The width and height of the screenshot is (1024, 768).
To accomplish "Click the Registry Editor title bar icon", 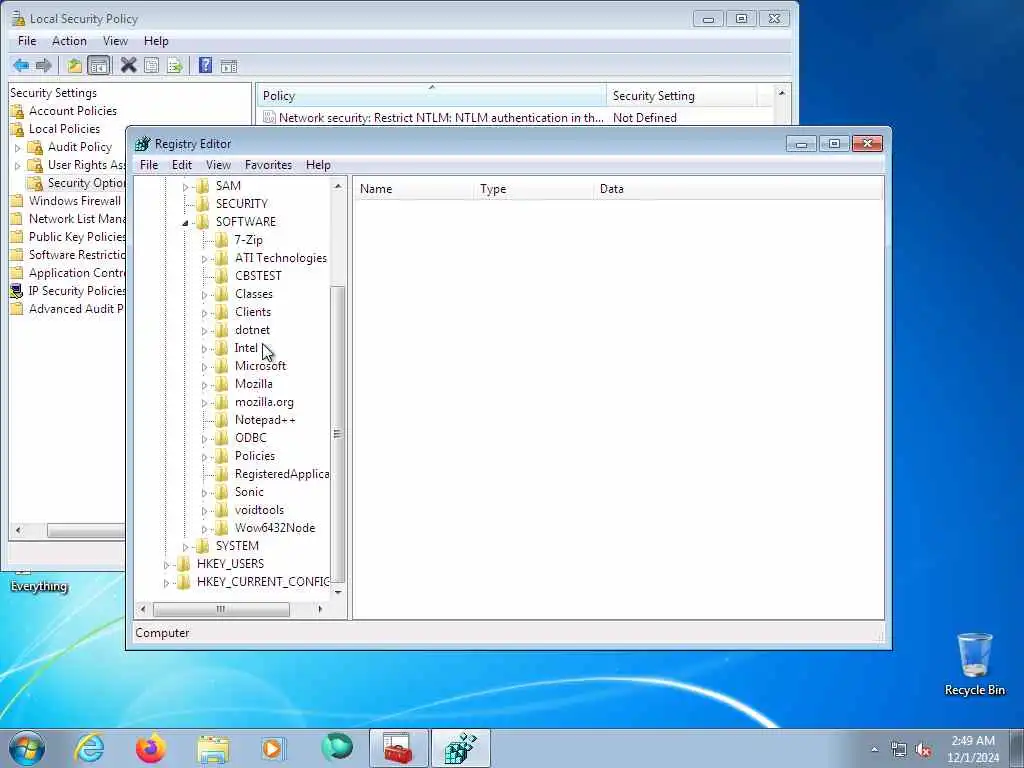I will (142, 144).
